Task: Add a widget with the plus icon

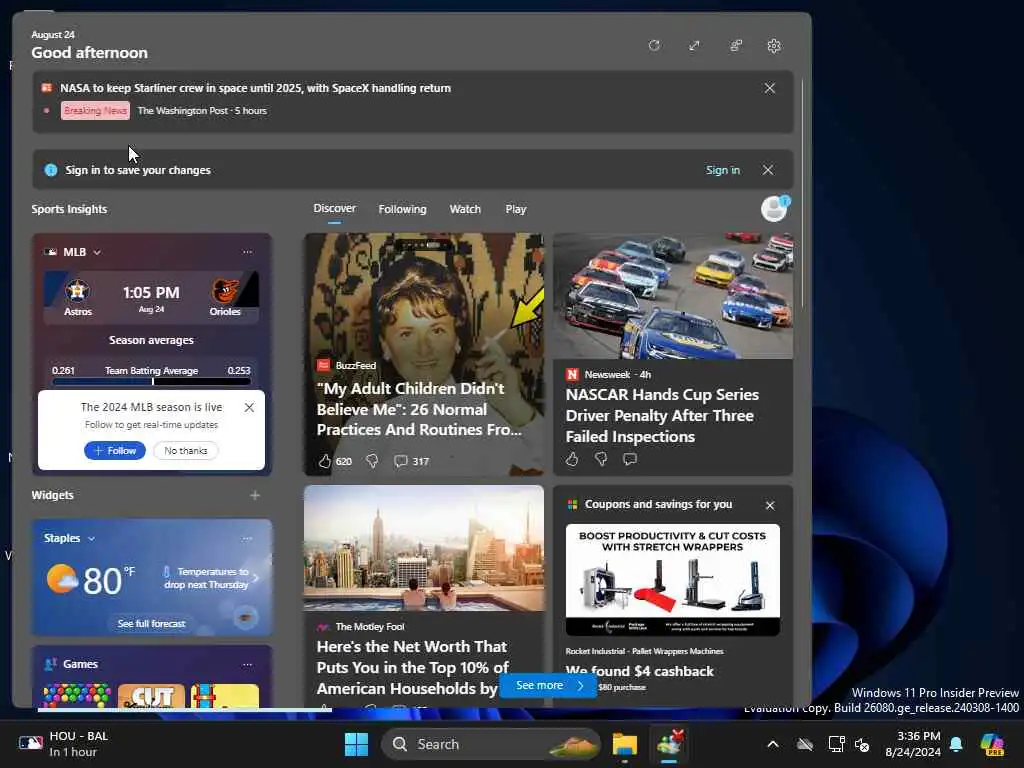Action: coord(255,496)
